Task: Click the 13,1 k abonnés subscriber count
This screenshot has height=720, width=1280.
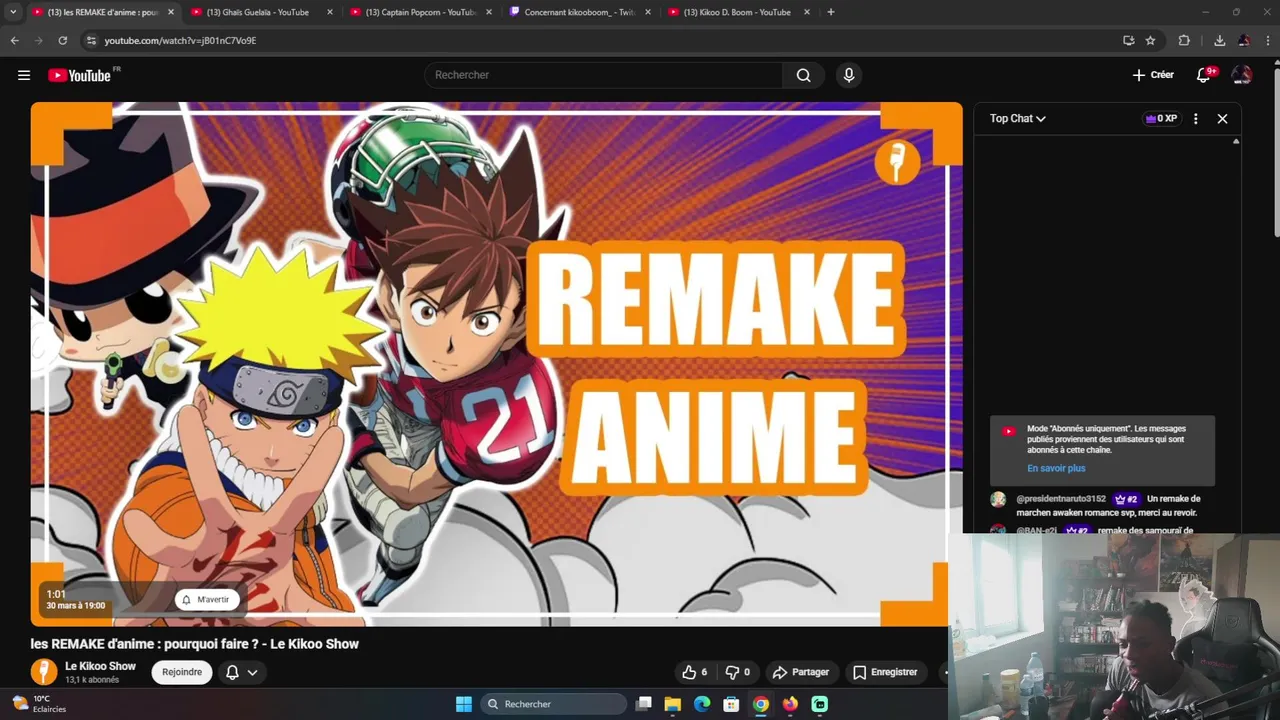Action: (92, 680)
